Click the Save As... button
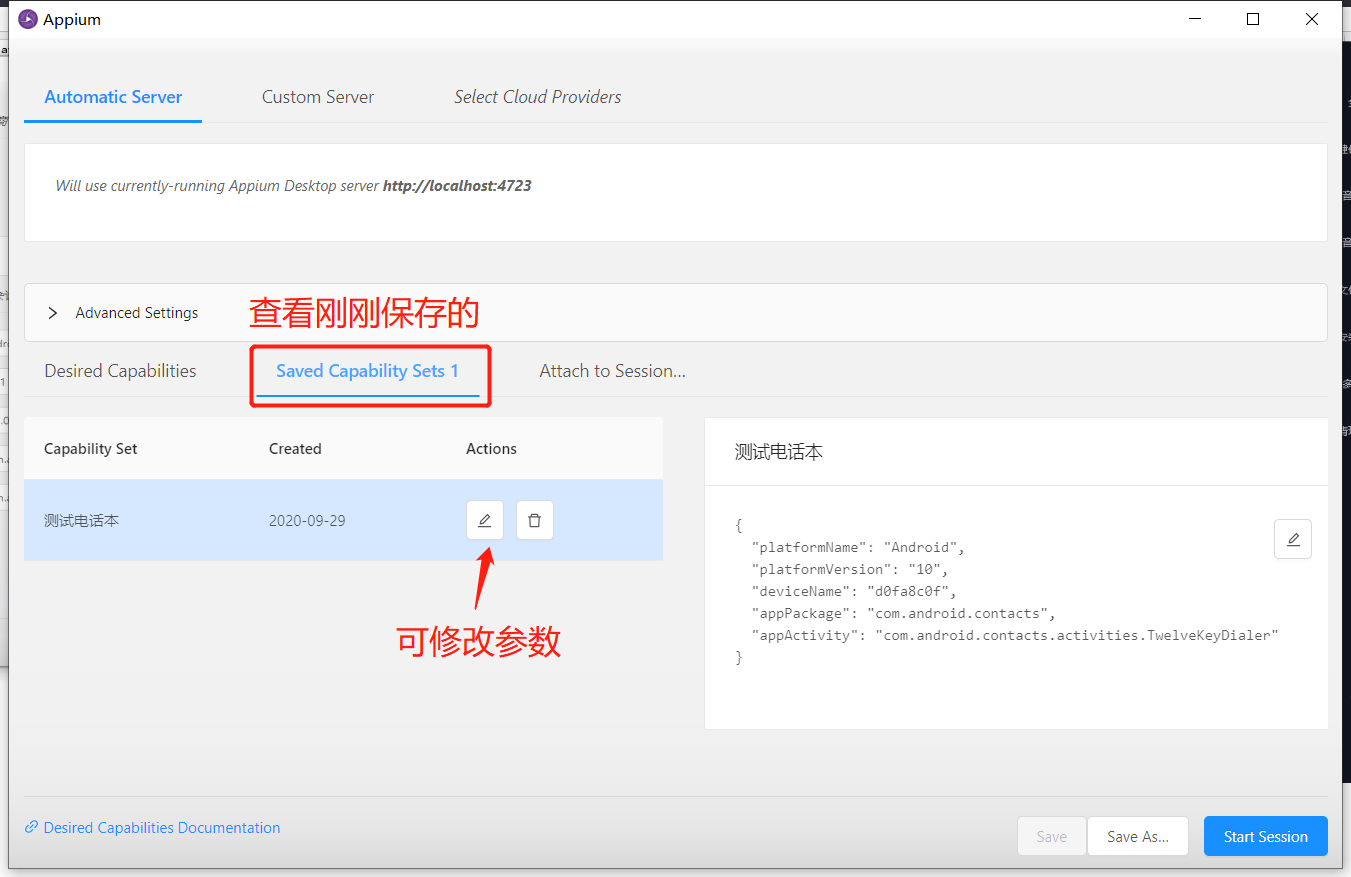Screen dimensions: 1351x877 click(x=1138, y=837)
